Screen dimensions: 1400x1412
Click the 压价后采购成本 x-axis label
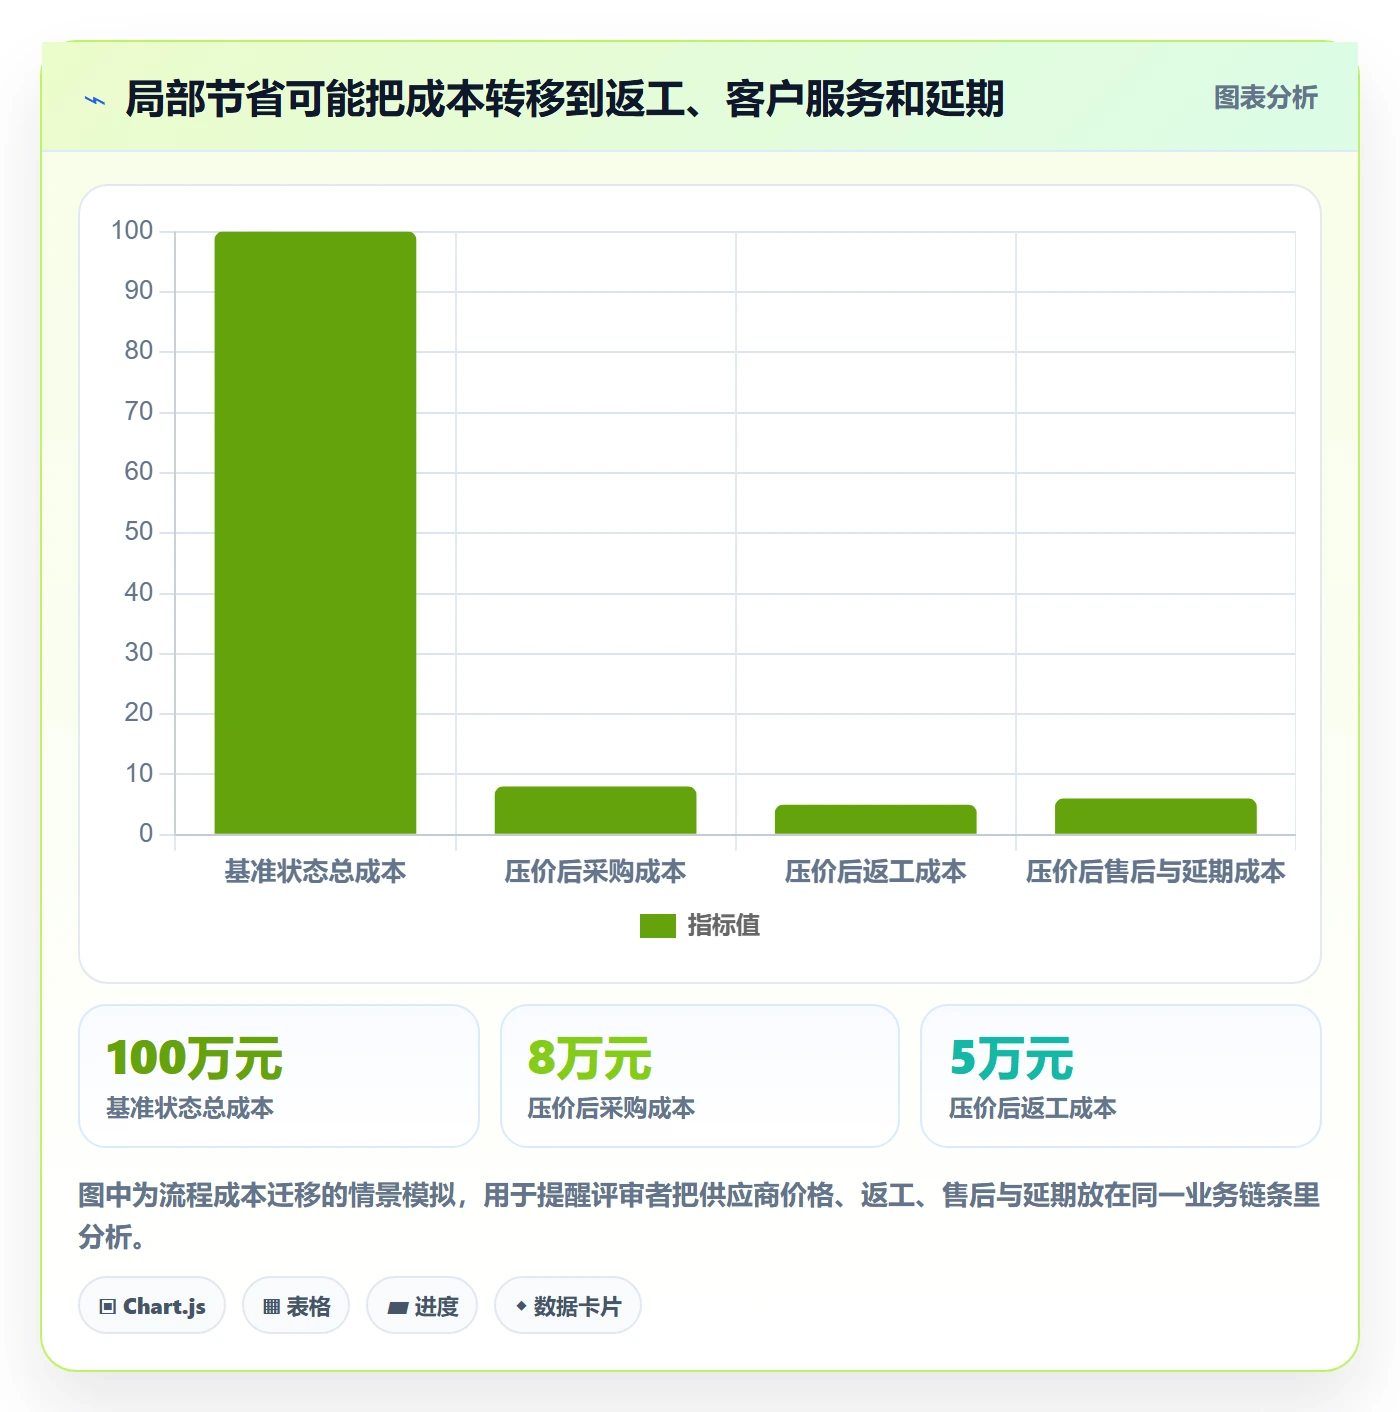[595, 872]
